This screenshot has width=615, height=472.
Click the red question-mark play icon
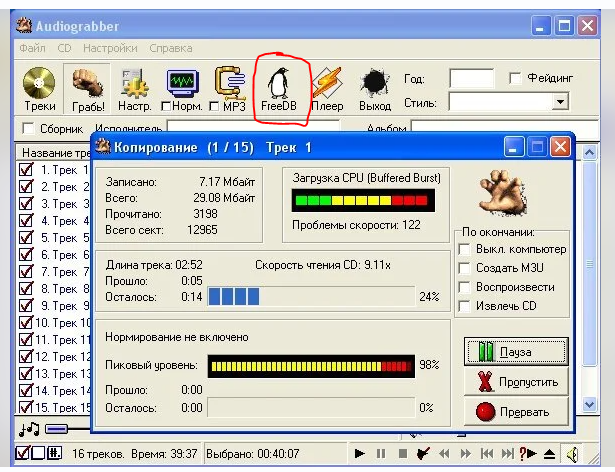click(528, 454)
